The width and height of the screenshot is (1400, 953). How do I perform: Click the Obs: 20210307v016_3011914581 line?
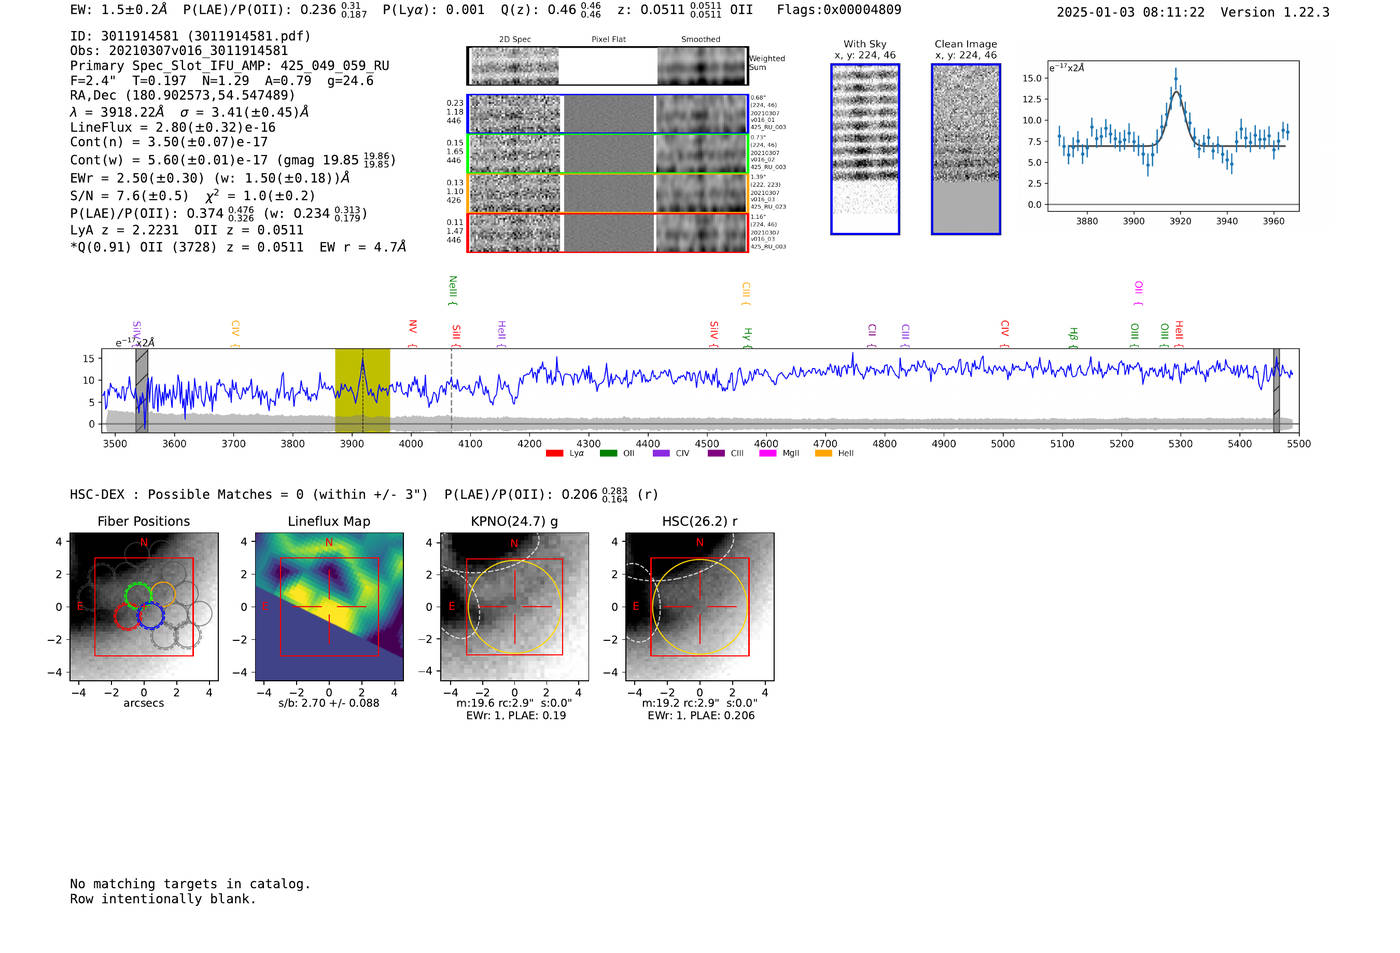(x=179, y=51)
